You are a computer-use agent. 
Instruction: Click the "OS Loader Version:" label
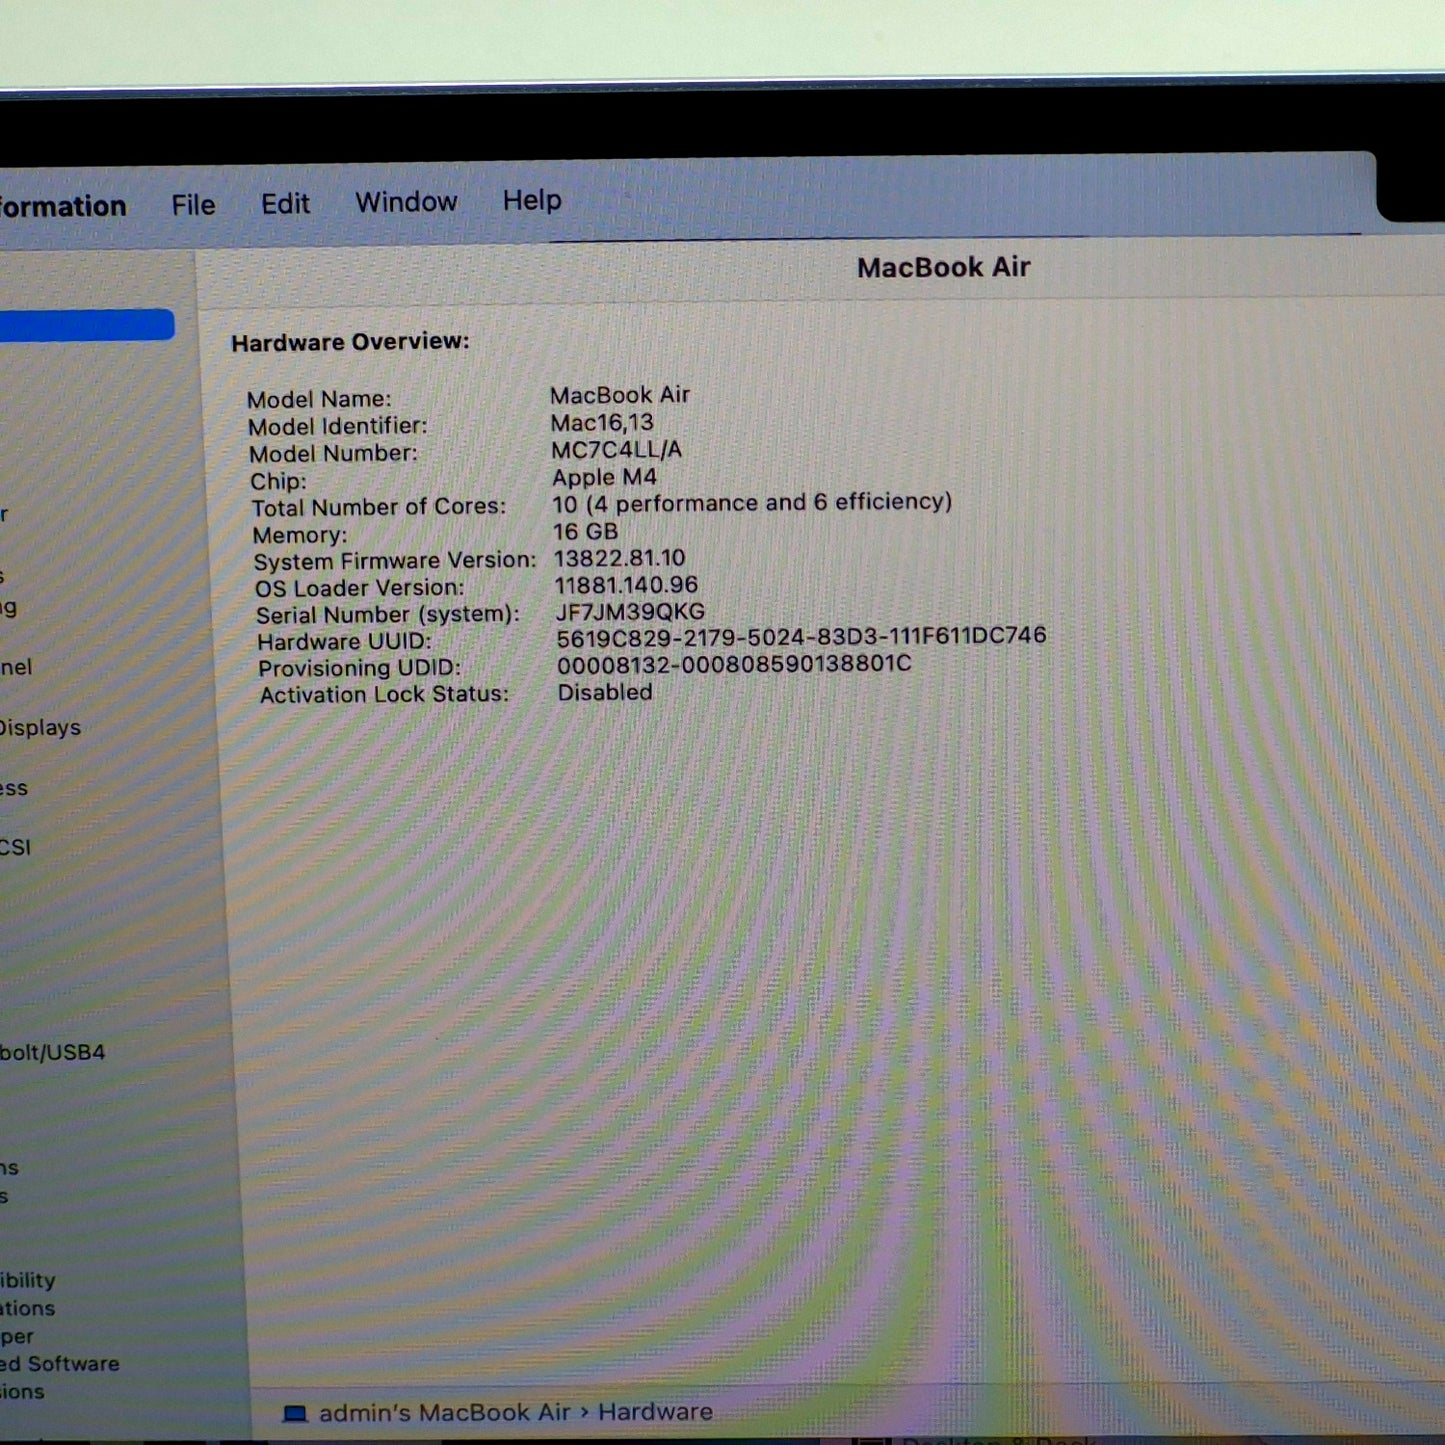(359, 588)
